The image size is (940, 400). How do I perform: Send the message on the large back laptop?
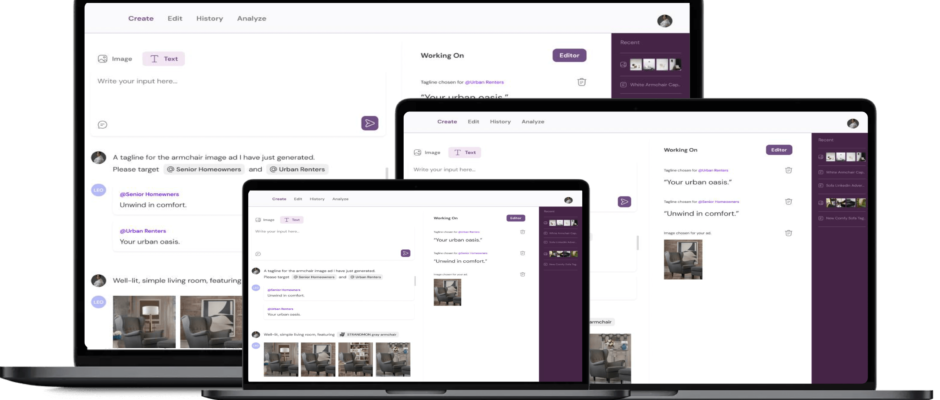tap(370, 124)
